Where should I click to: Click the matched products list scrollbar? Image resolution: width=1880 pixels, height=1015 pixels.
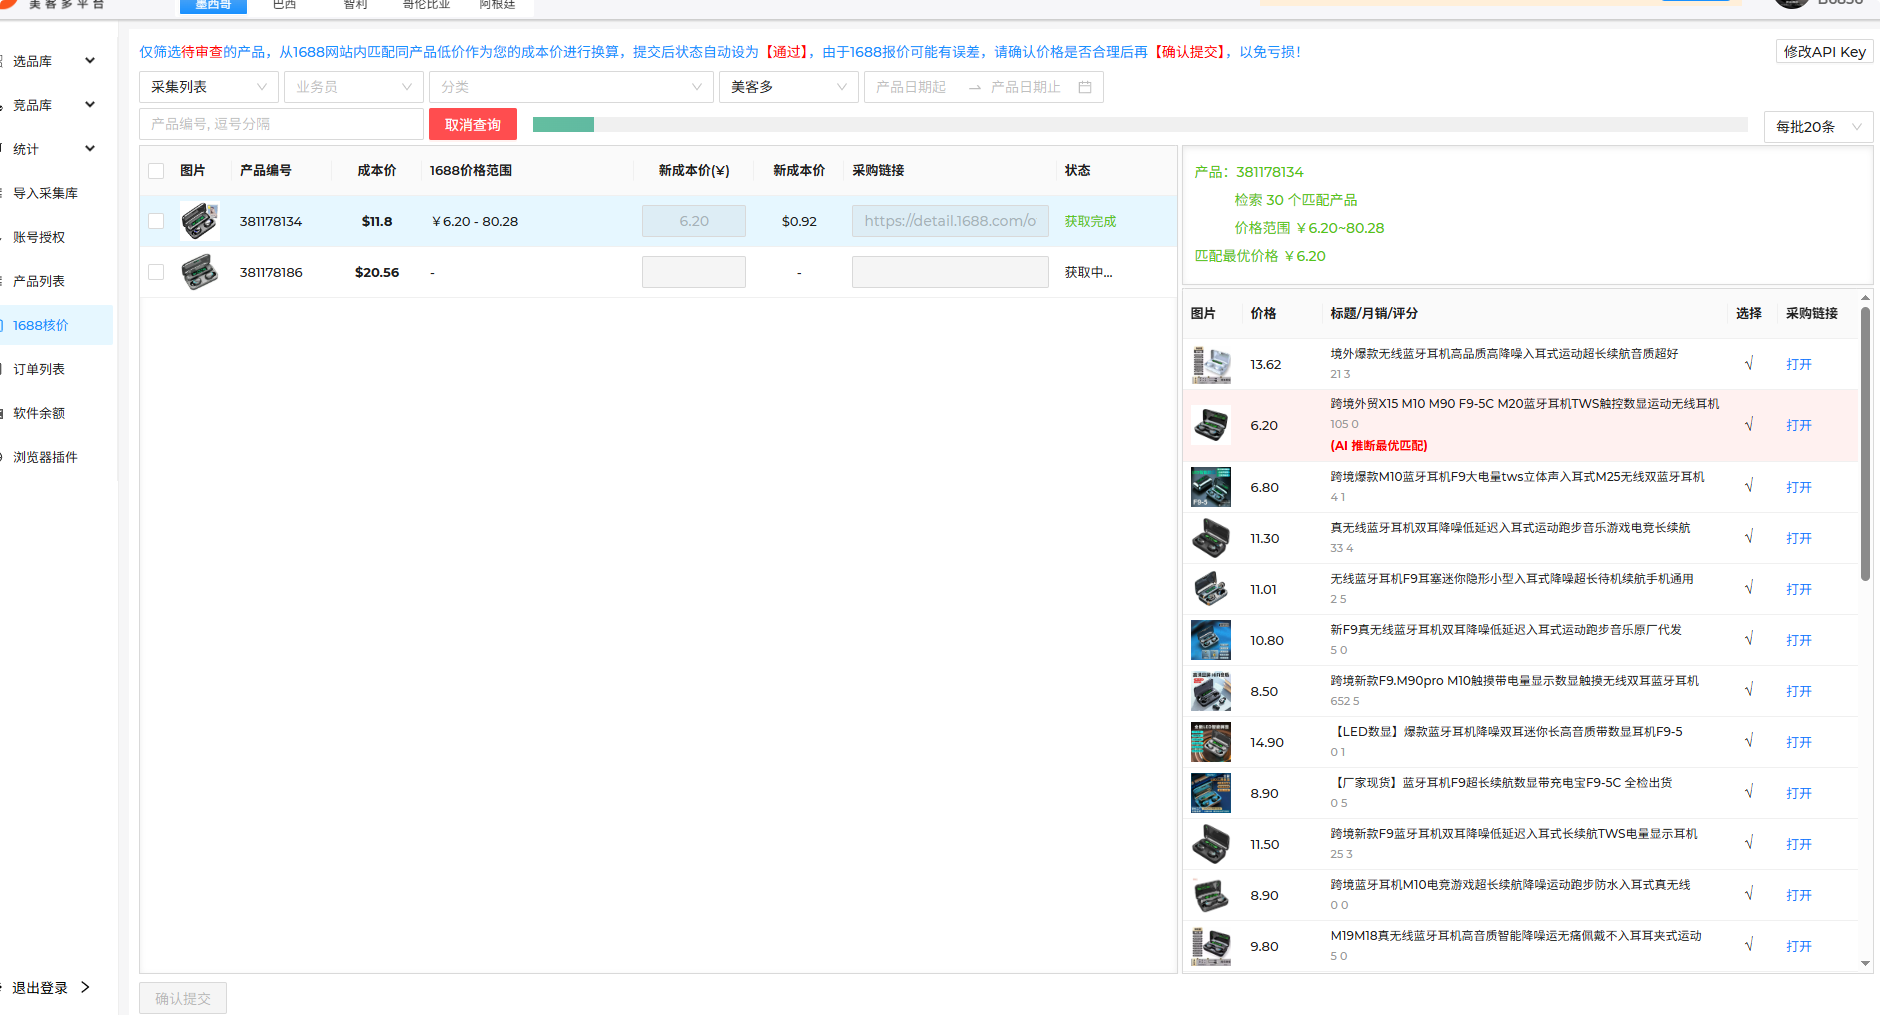point(1865,443)
